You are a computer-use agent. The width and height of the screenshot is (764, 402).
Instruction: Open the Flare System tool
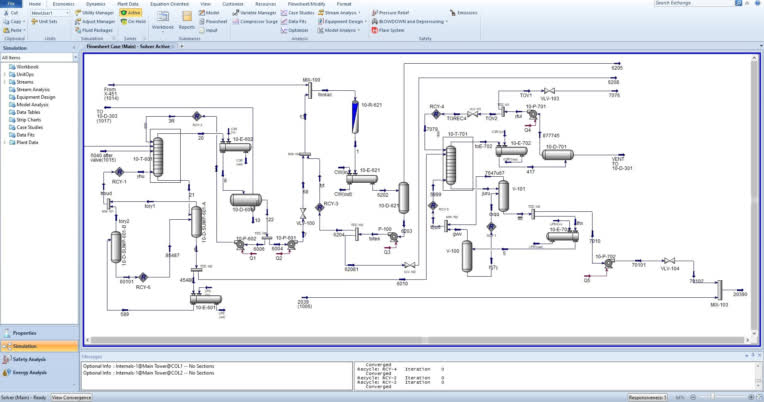click(388, 30)
